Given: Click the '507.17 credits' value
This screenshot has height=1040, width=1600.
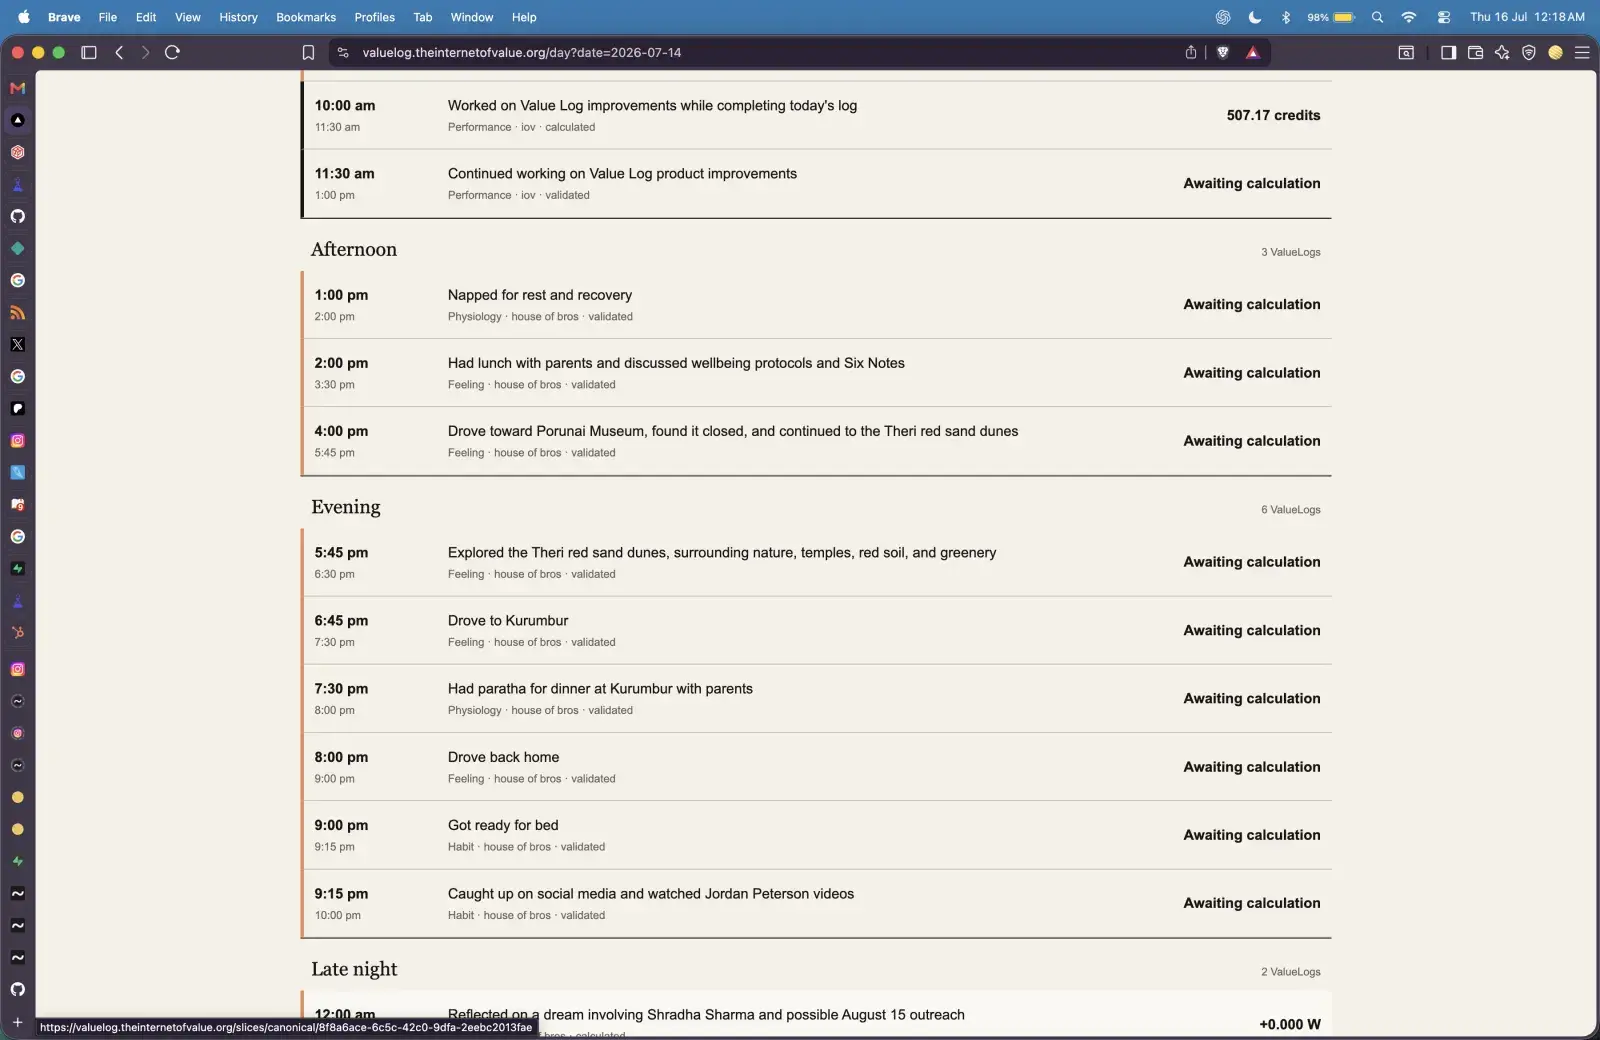Looking at the screenshot, I should 1273,115.
